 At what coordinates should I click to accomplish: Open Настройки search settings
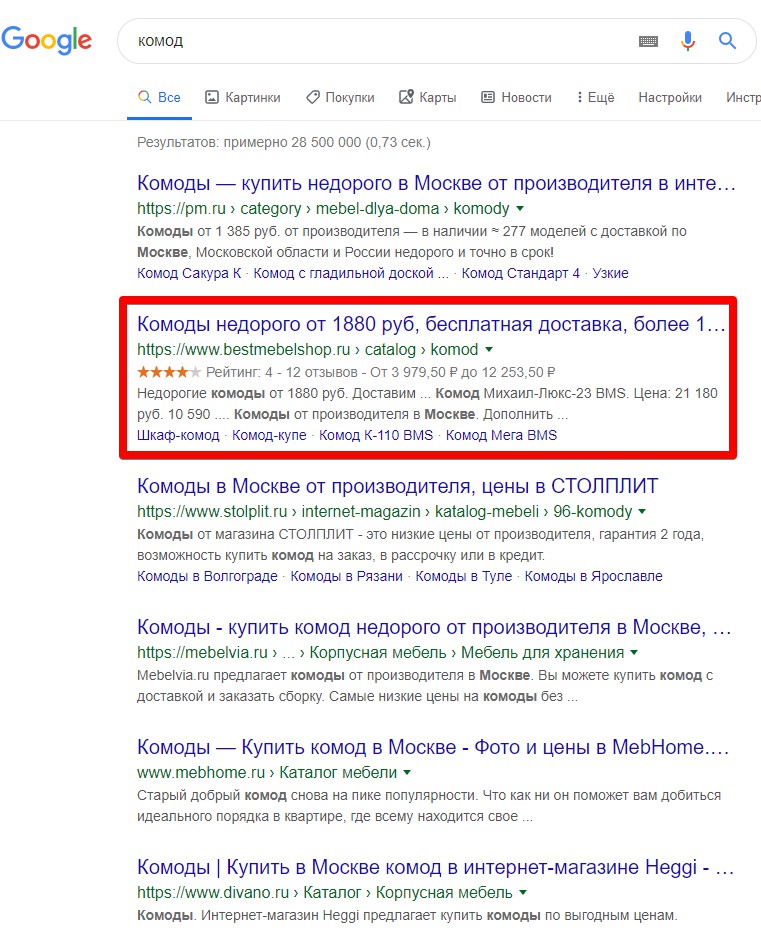coord(670,97)
